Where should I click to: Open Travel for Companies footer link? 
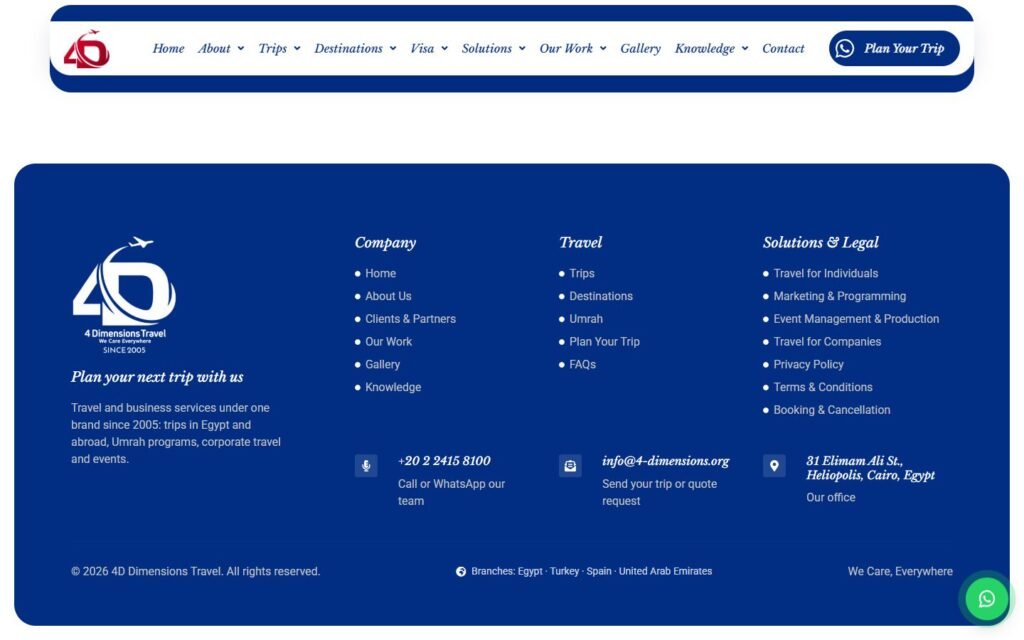[x=827, y=342]
